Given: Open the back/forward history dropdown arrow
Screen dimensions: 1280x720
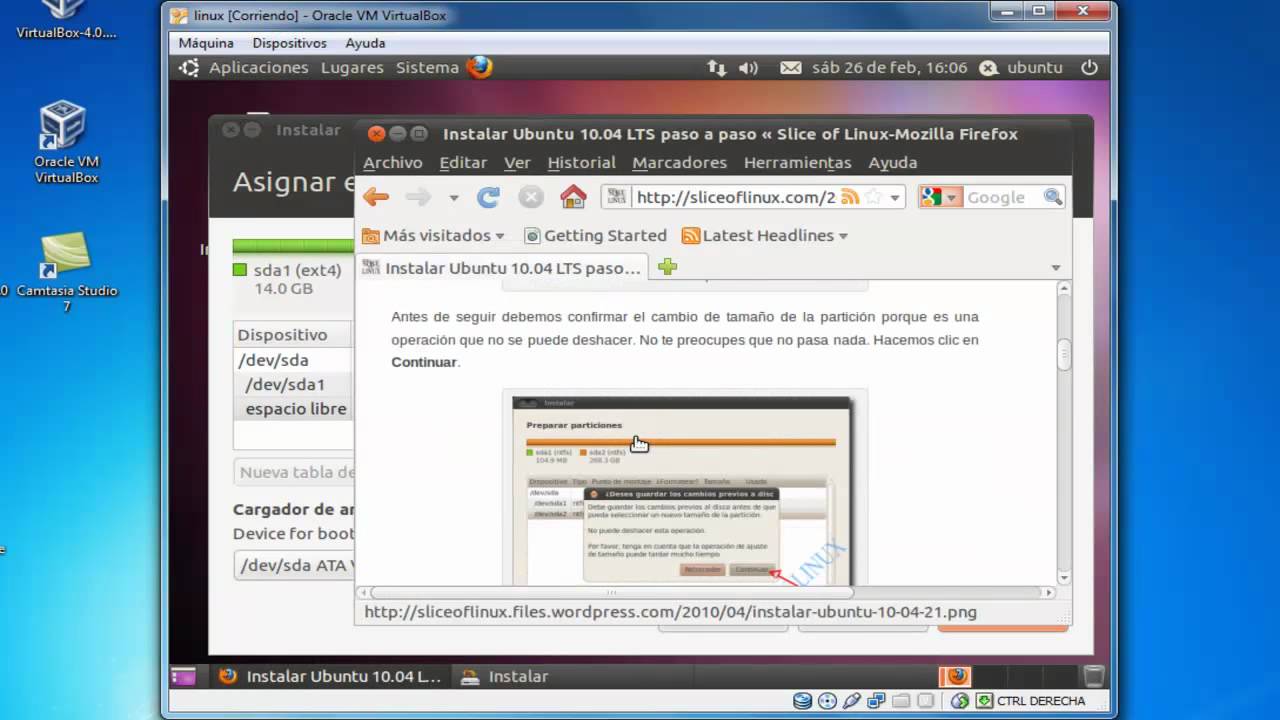Looking at the screenshot, I should pyautogui.click(x=454, y=198).
